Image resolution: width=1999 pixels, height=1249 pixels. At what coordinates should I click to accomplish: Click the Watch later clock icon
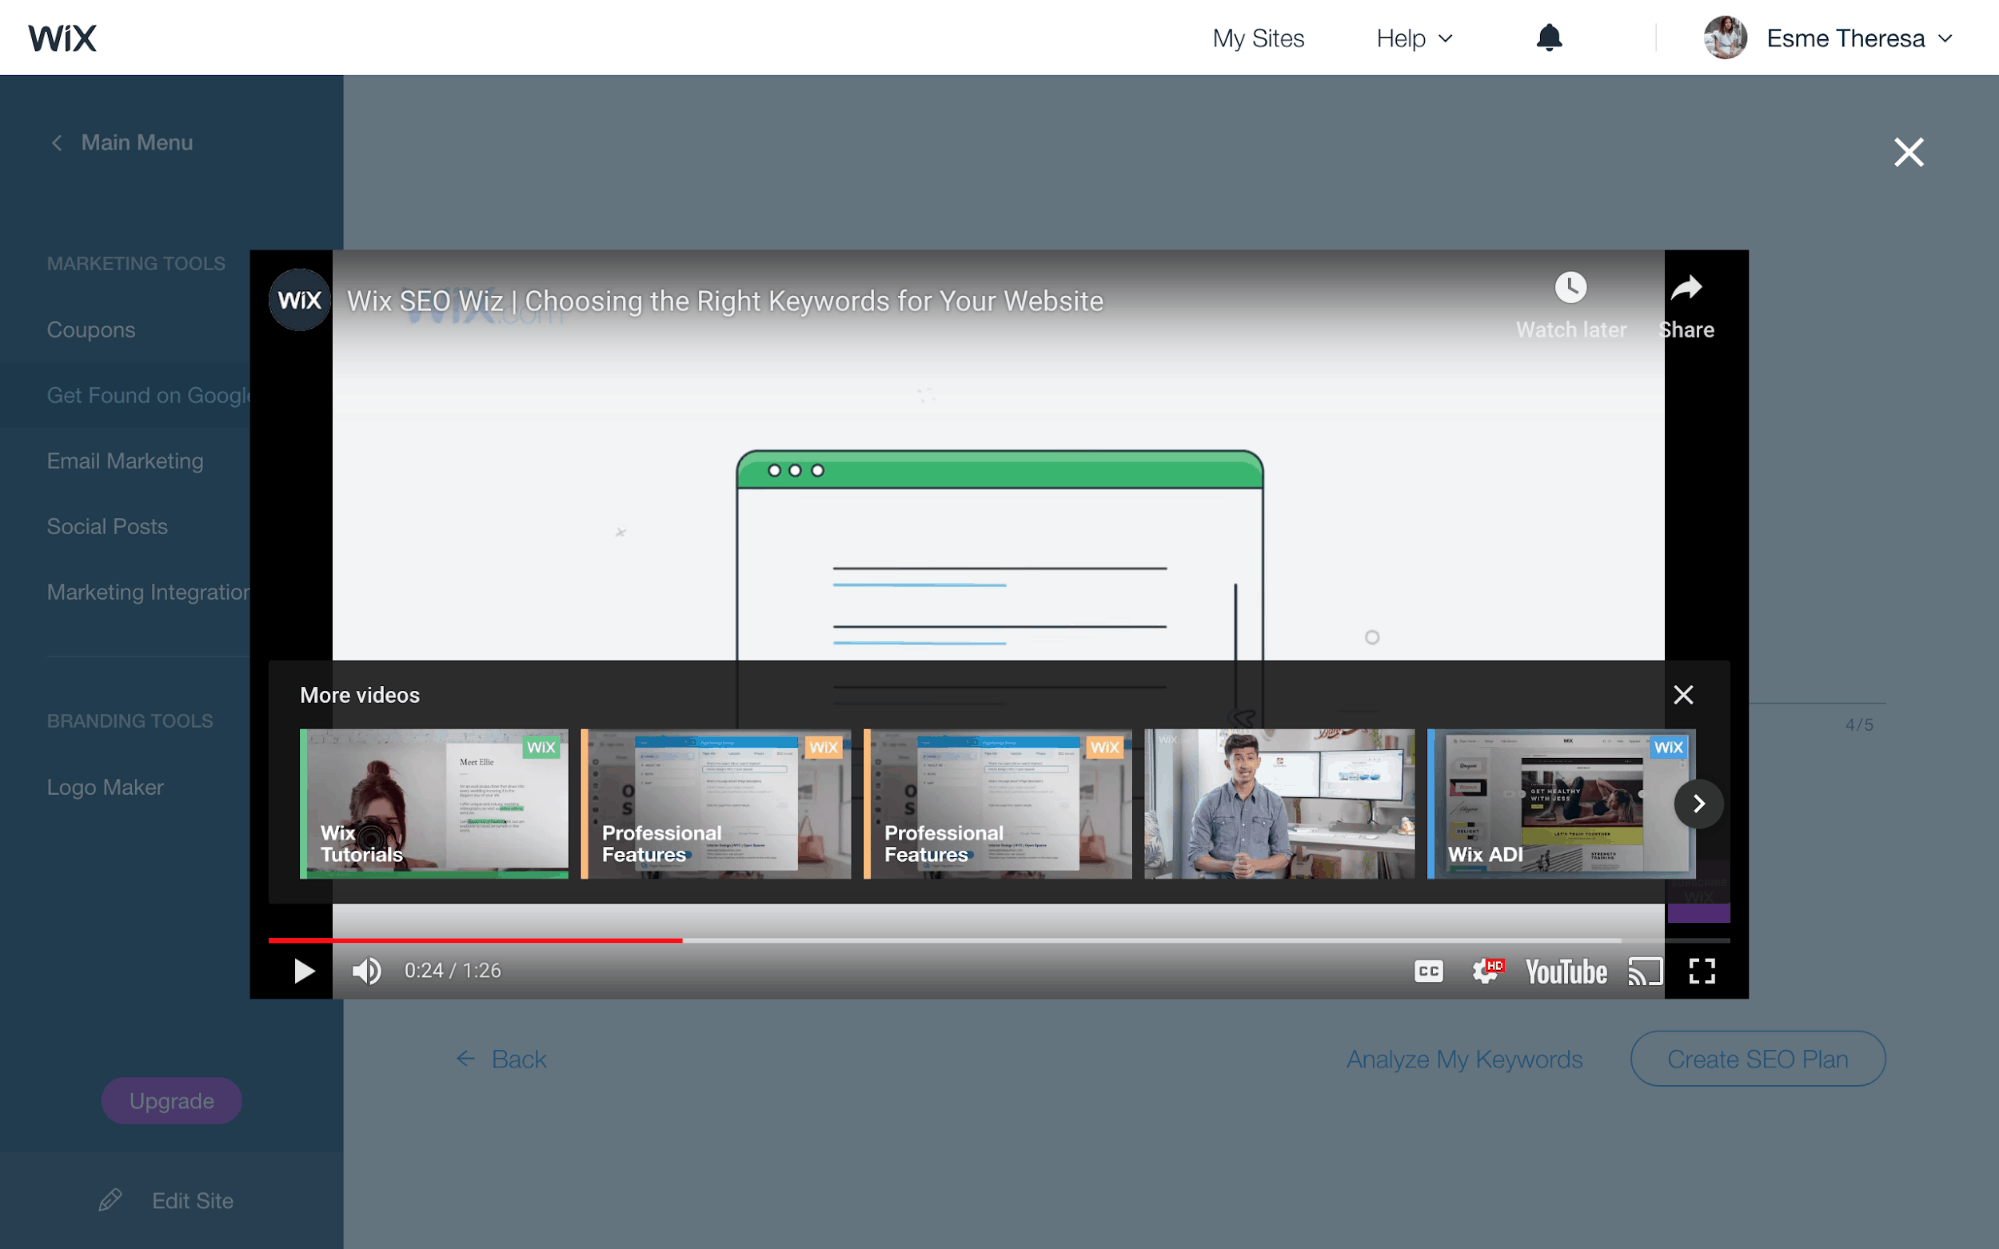pos(1570,288)
